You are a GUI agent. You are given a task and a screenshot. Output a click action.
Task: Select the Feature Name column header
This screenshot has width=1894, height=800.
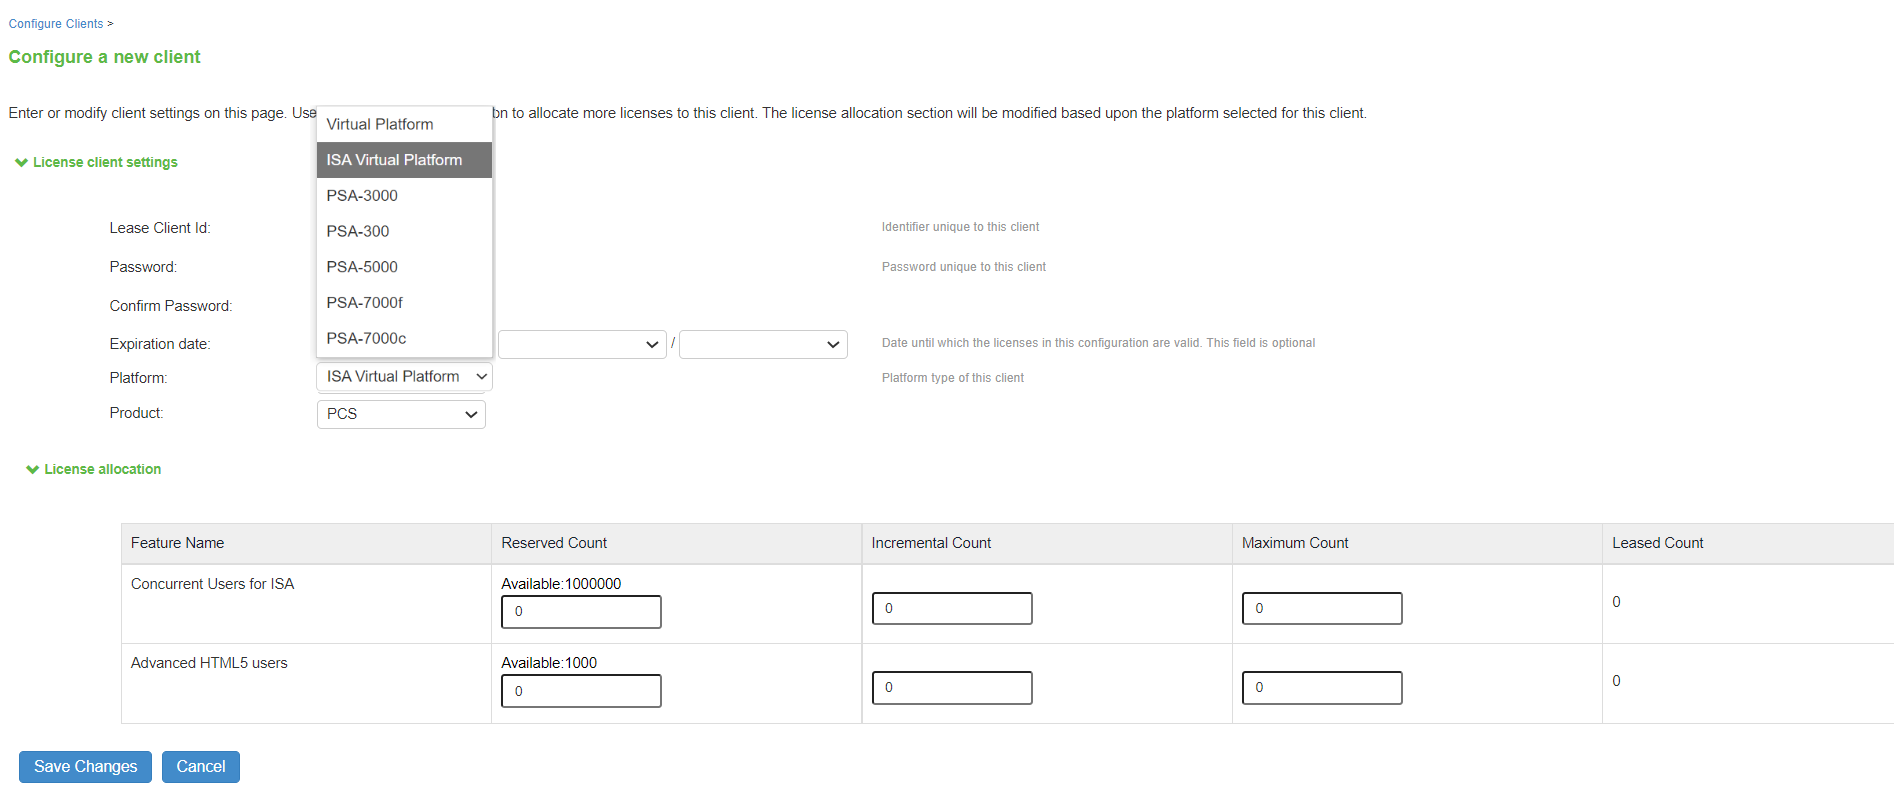click(x=306, y=543)
